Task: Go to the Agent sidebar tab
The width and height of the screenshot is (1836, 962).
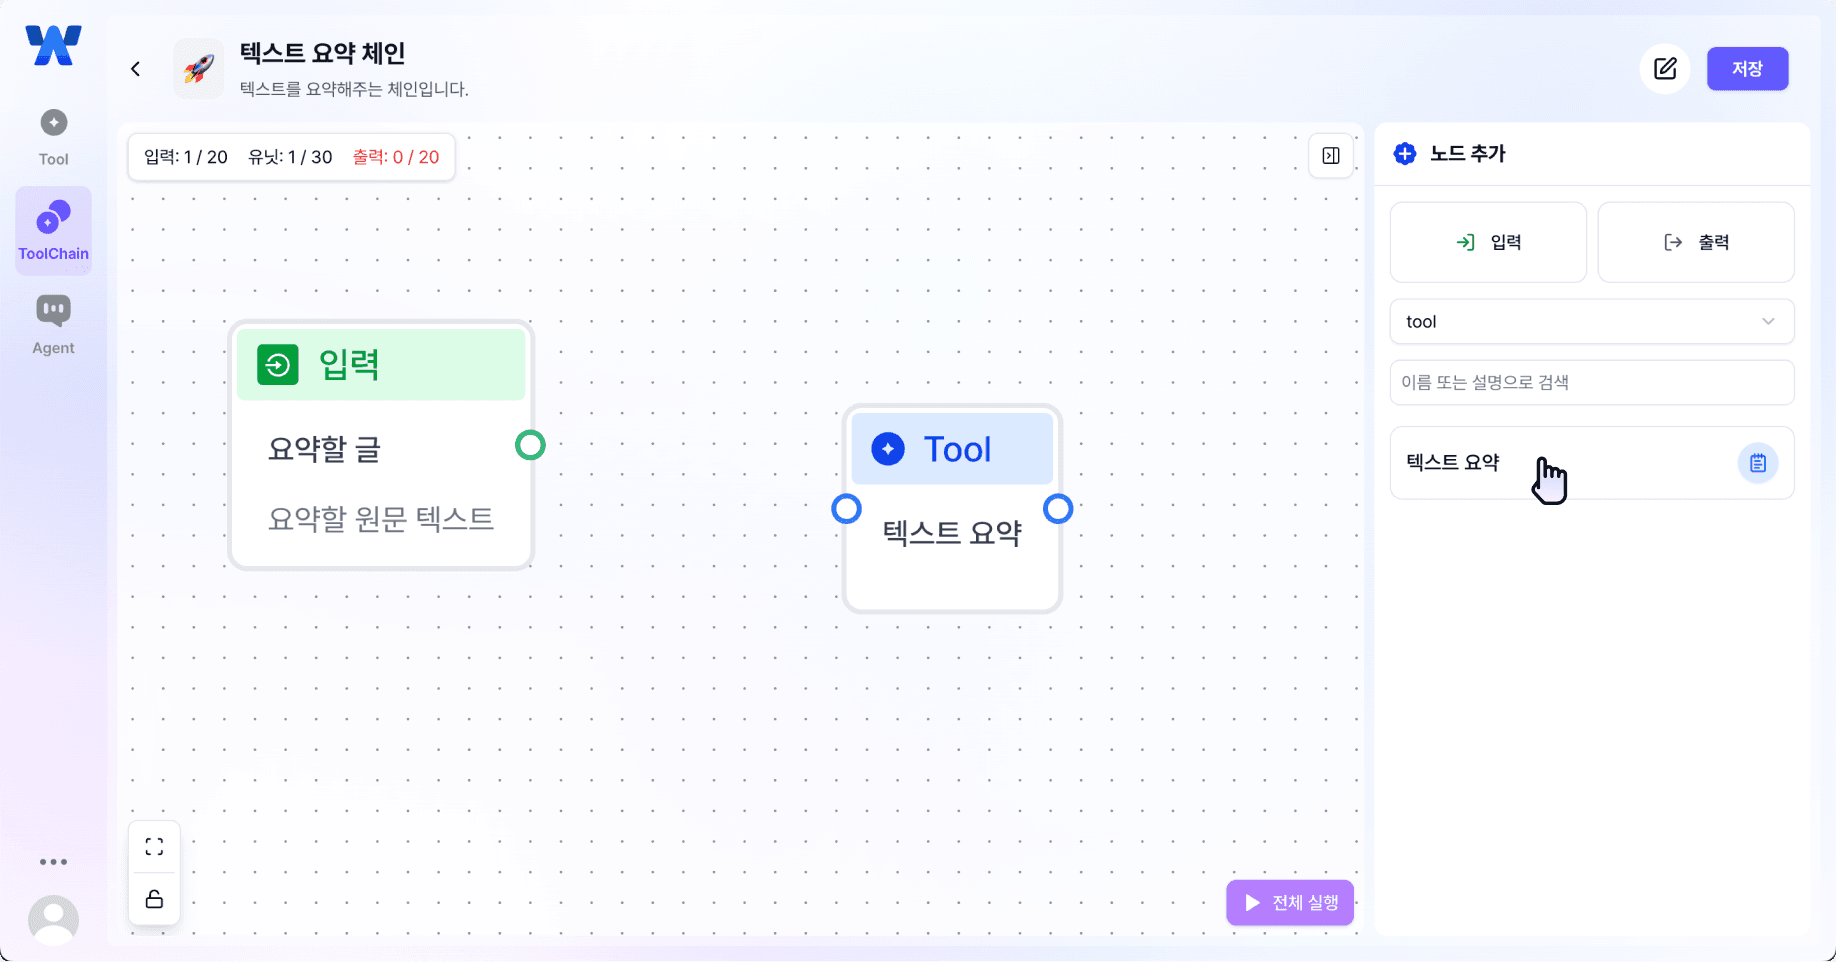Action: coord(53,325)
